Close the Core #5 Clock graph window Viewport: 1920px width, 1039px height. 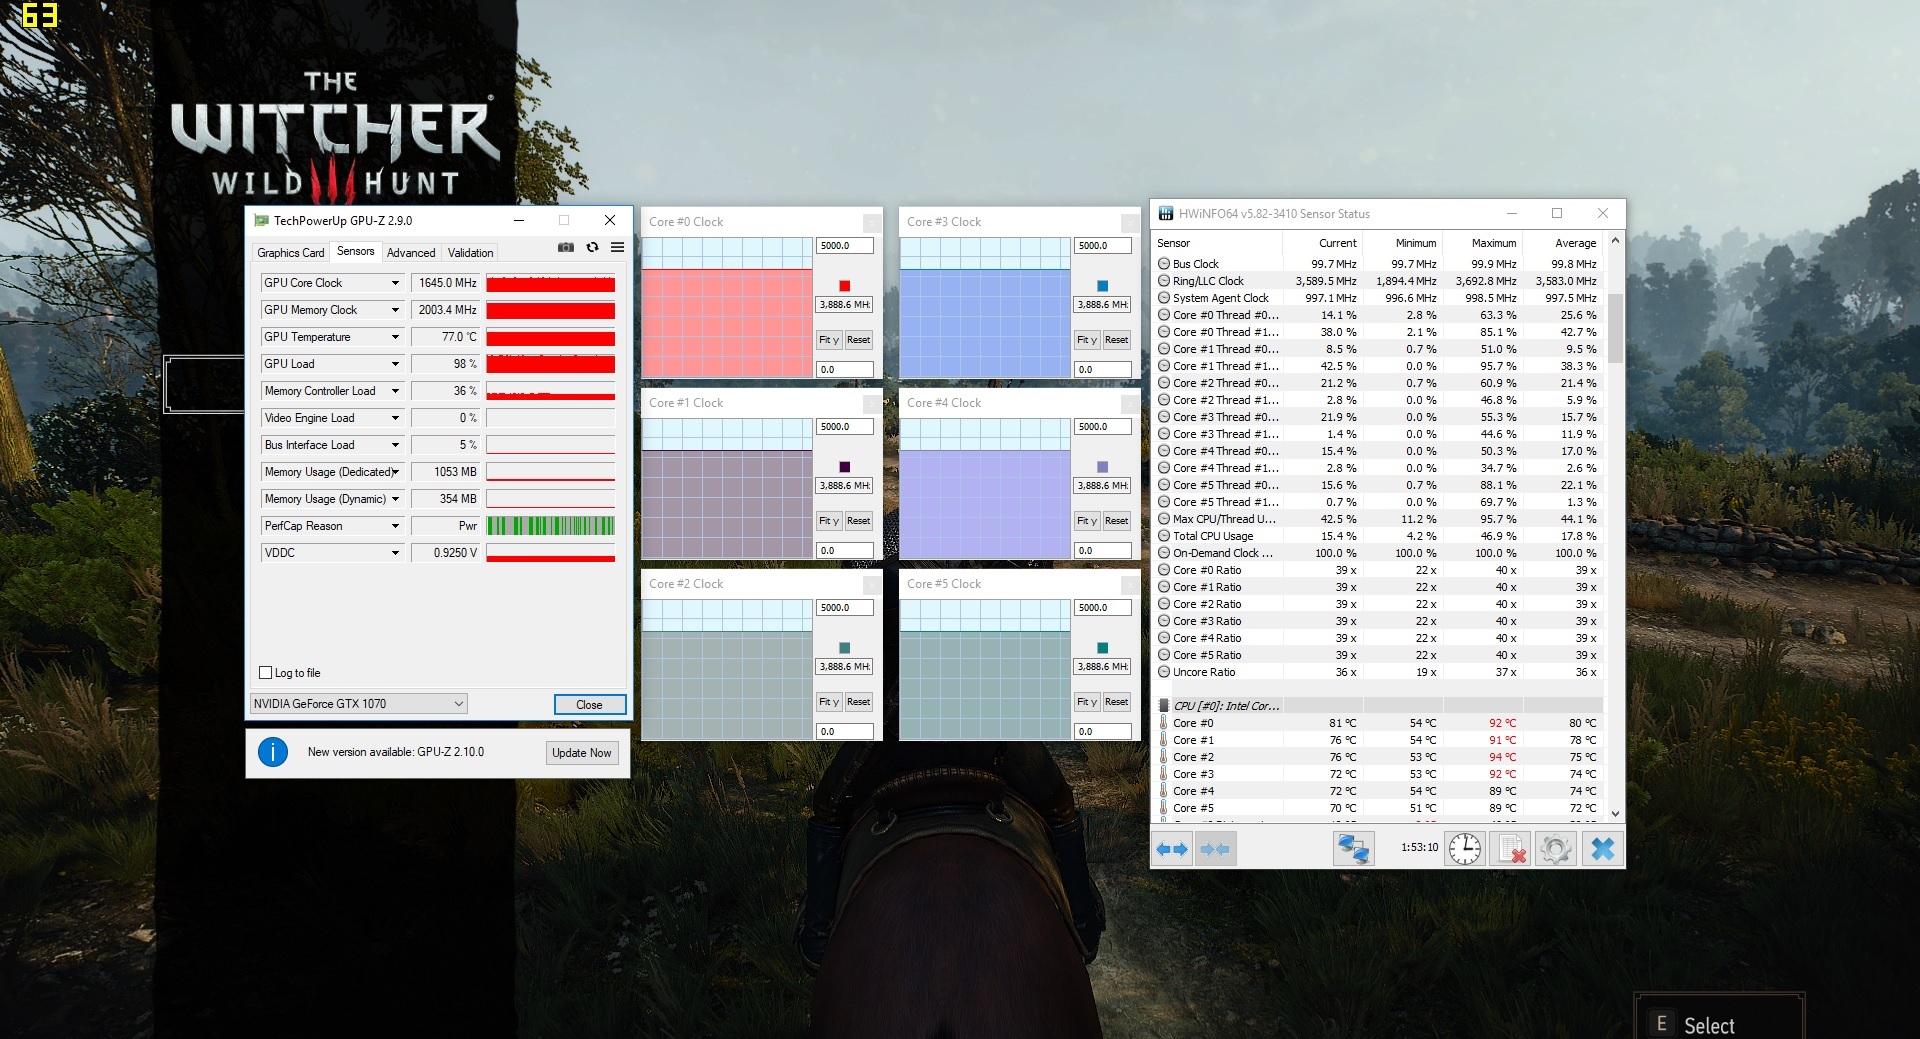click(x=1130, y=584)
